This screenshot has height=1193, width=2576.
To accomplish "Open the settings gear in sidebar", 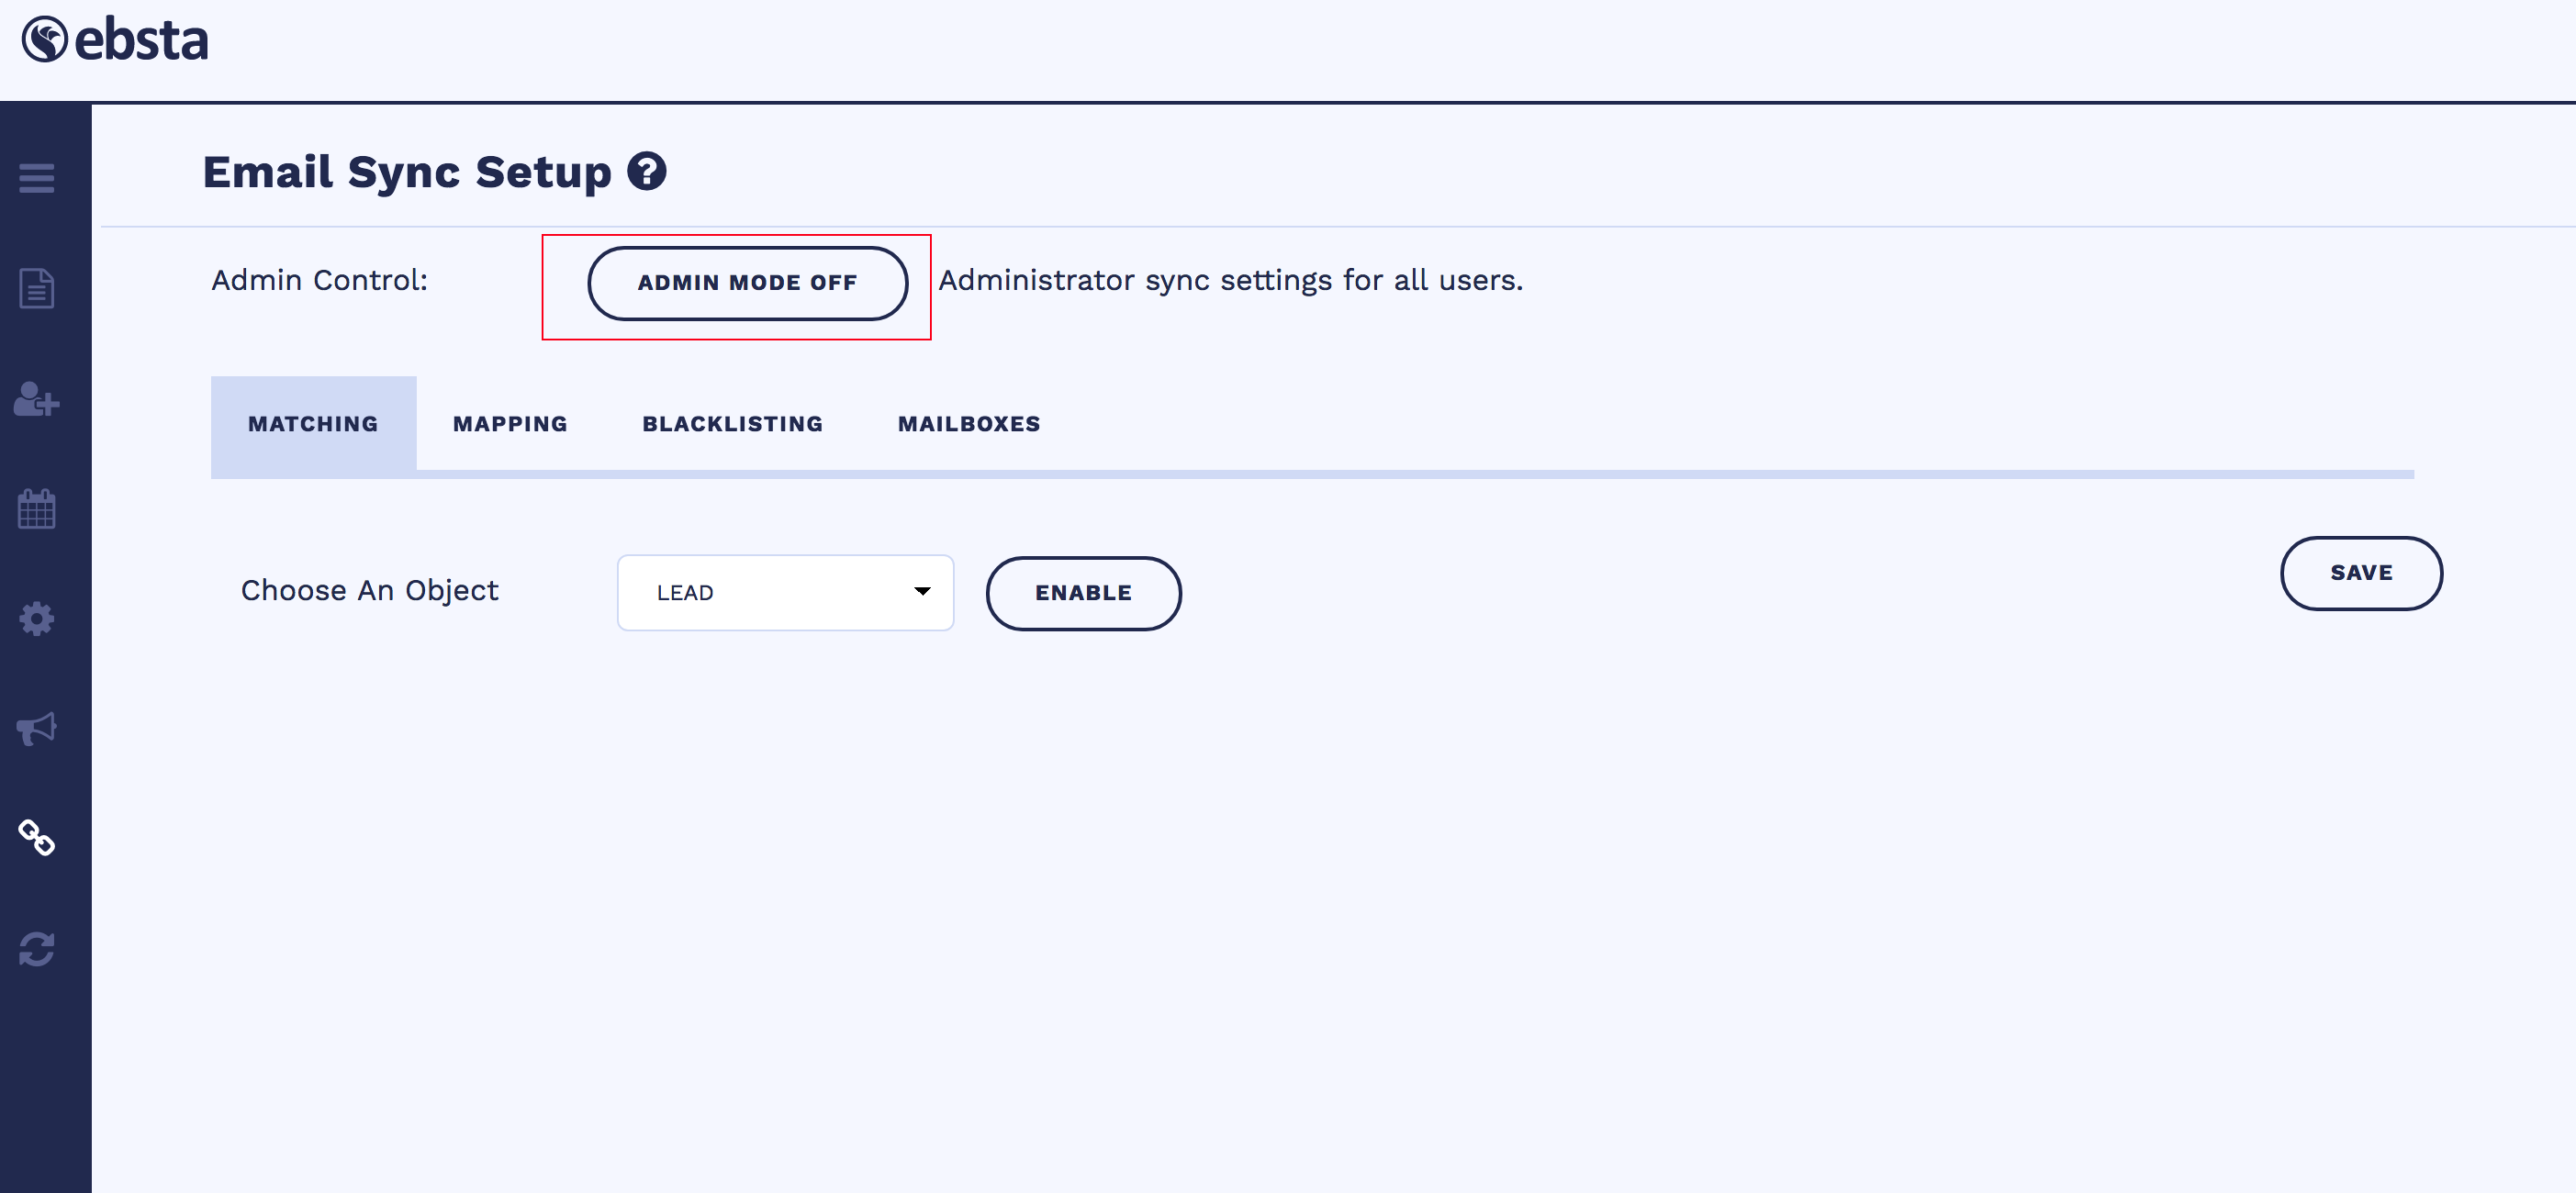I will coord(37,619).
